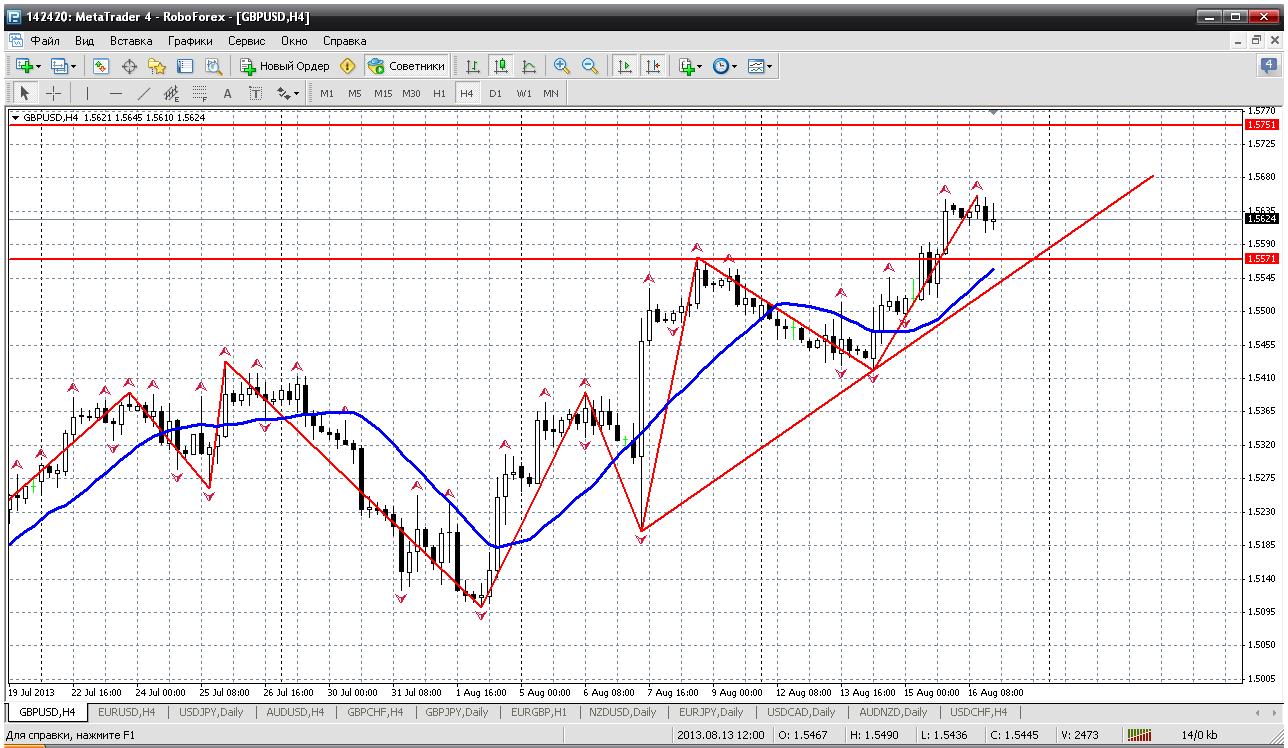Click the chat notification icon at top right
1288x748 pixels.
tap(1269, 66)
